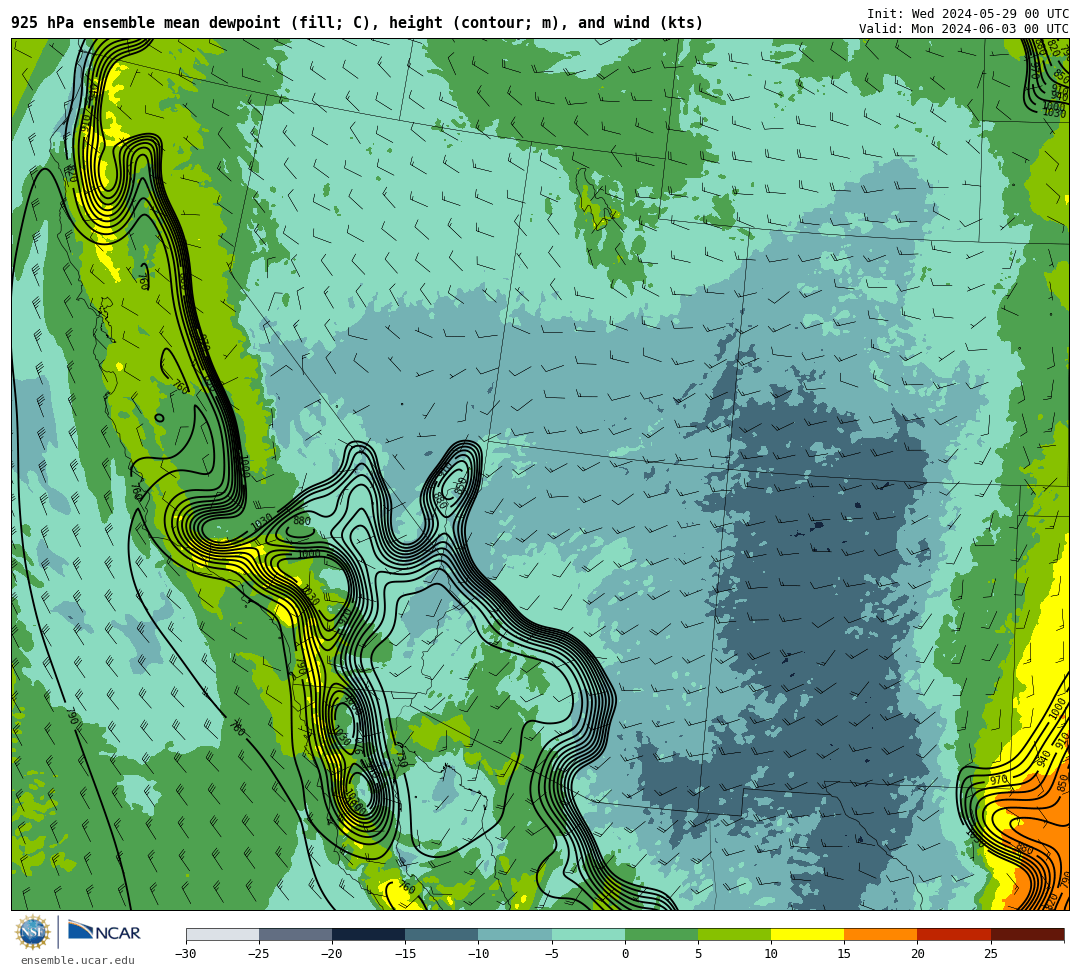Open the ensemble.ucar.edu text
Image resolution: width=1080 pixels, height=973 pixels.
pyautogui.click(x=78, y=960)
